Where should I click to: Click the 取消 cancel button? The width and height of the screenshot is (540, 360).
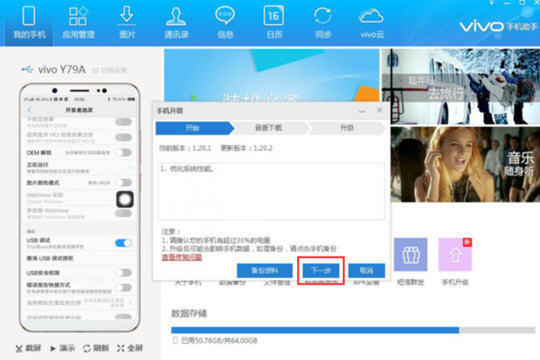pos(366,270)
